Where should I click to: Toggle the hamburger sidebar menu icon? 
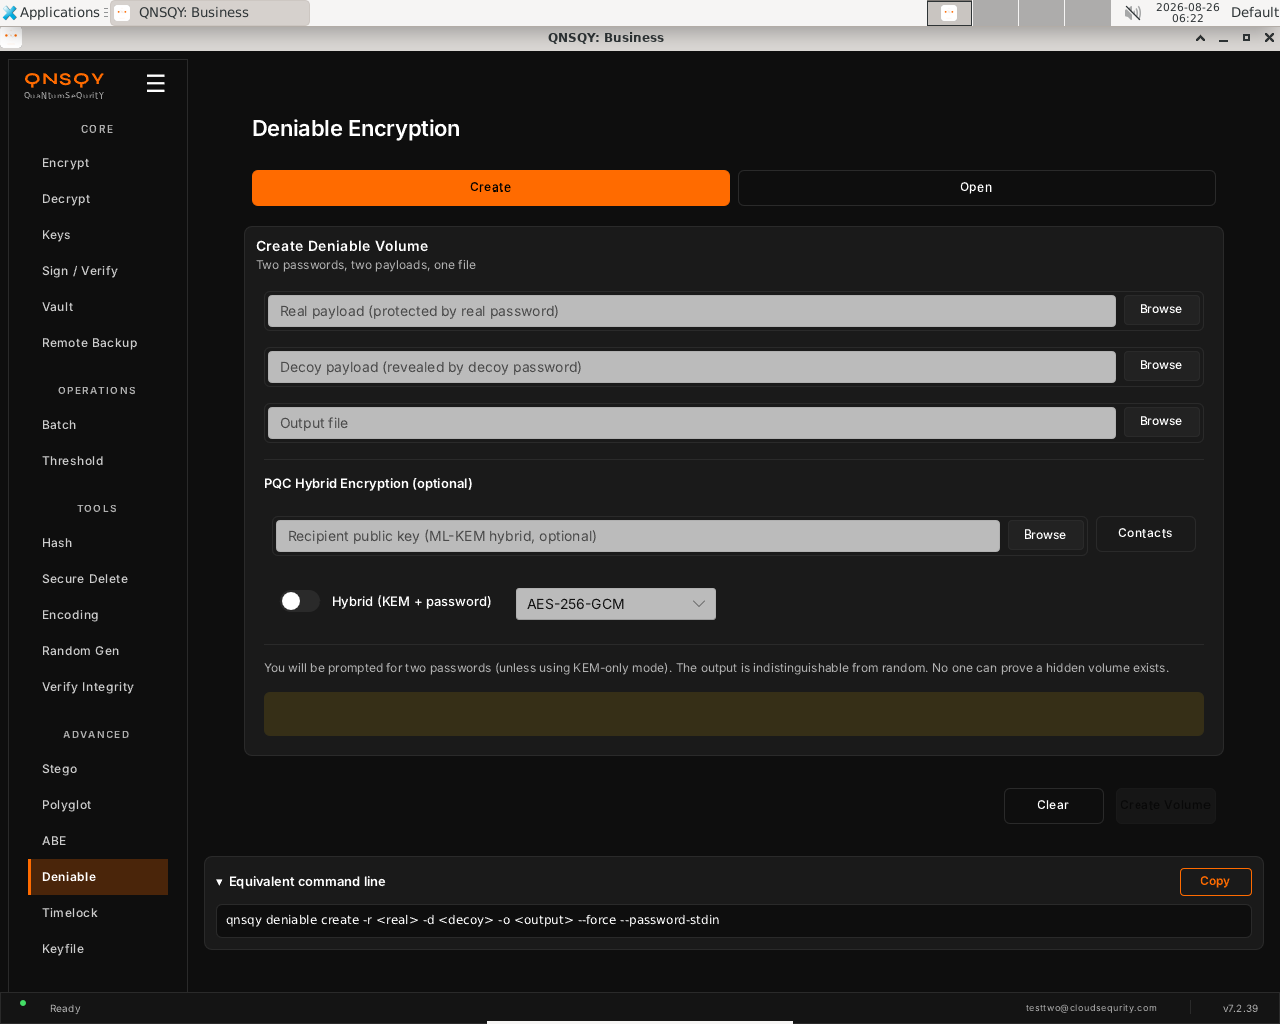click(x=155, y=83)
